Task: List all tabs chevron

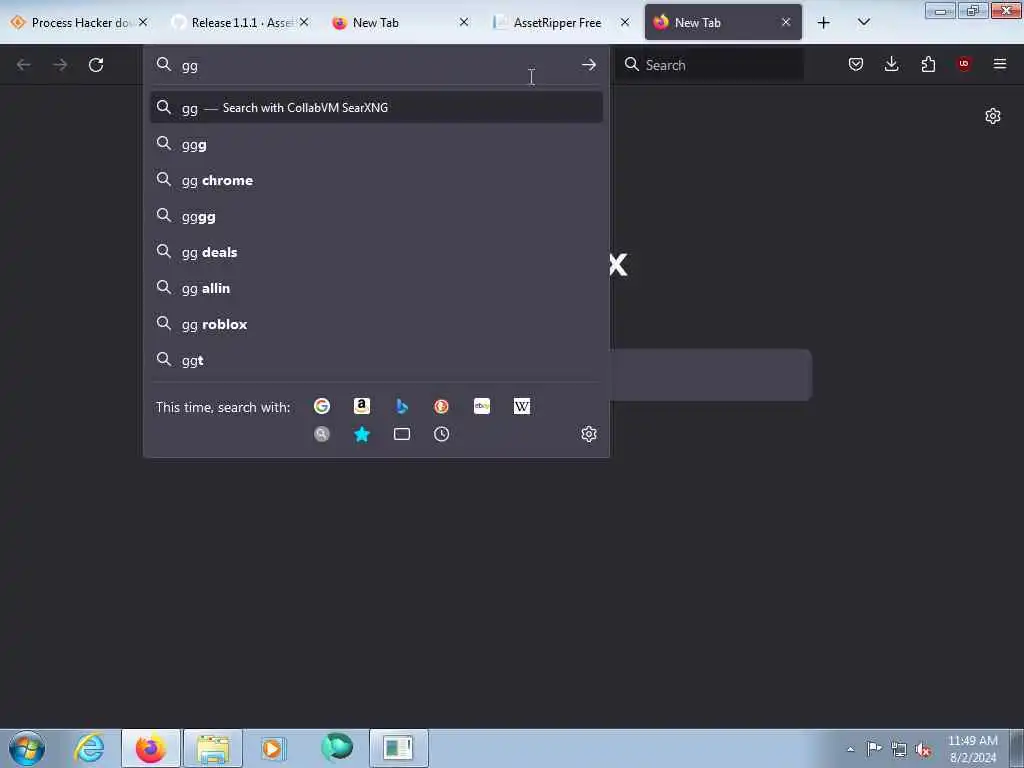Action: point(863,22)
